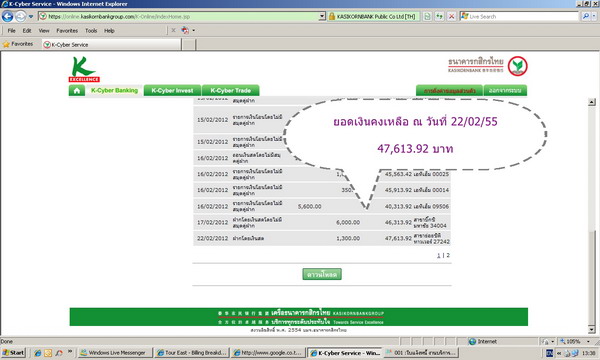This screenshot has width=600, height=360.
Task: Click the page scrollbar up arrow
Action: [x=592, y=102]
